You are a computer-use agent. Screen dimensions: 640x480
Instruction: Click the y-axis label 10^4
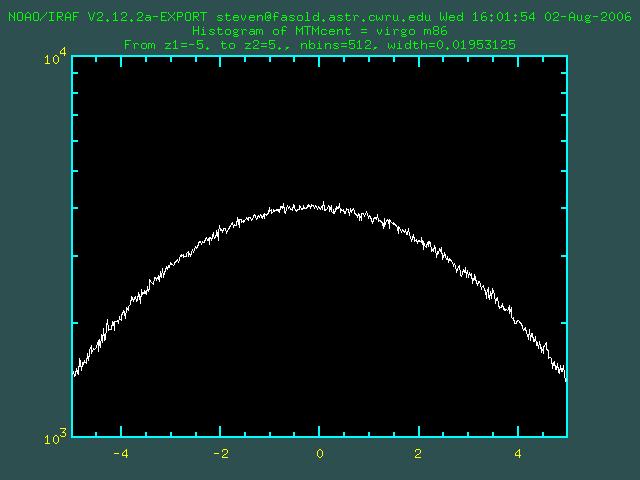[55, 57]
